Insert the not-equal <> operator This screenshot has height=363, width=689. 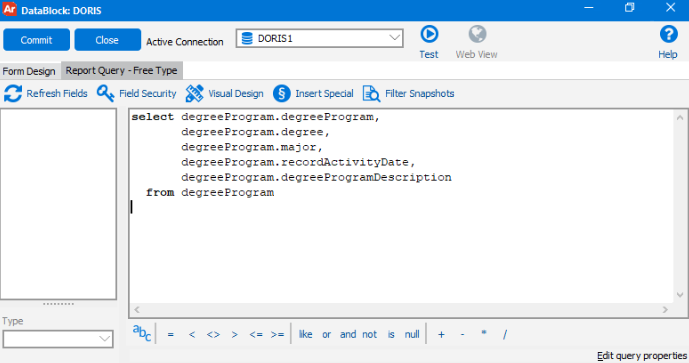pyautogui.click(x=213, y=335)
